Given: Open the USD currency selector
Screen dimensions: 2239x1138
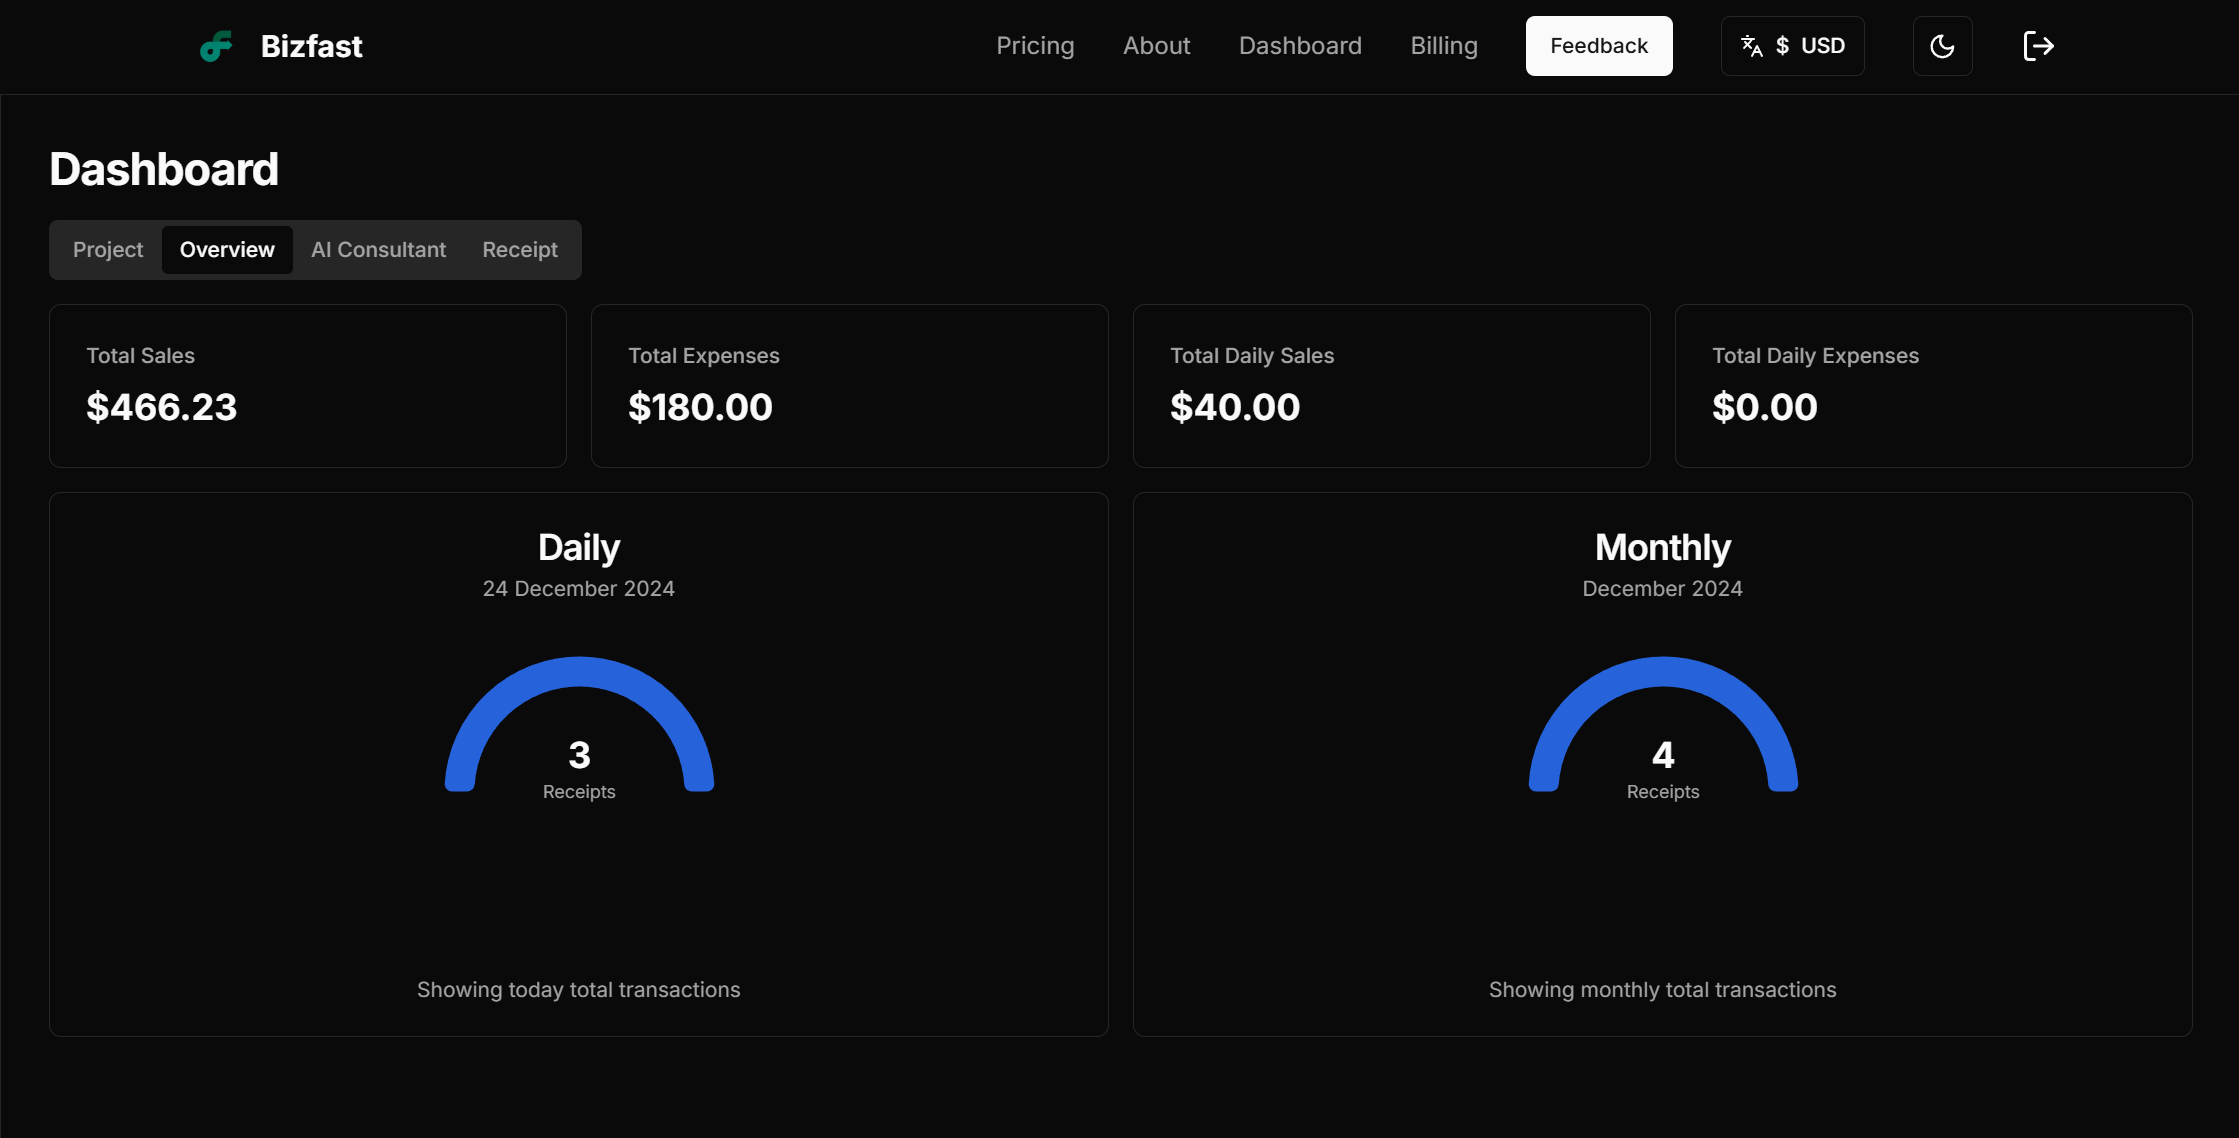Looking at the screenshot, I should tap(1811, 46).
